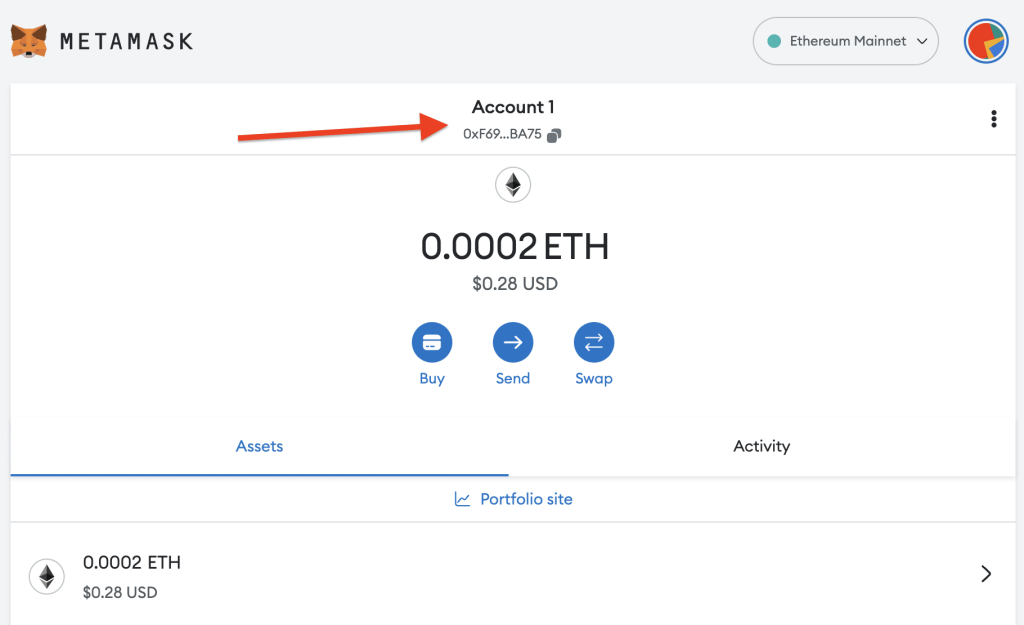Click the chart icon beside Portfolio site

click(462, 499)
